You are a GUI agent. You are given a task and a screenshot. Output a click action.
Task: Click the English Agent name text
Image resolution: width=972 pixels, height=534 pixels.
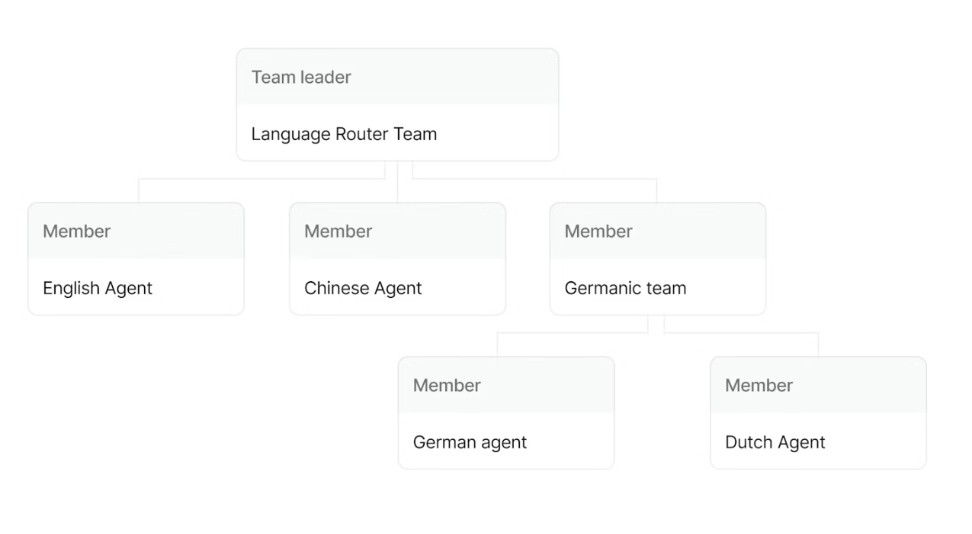(97, 288)
